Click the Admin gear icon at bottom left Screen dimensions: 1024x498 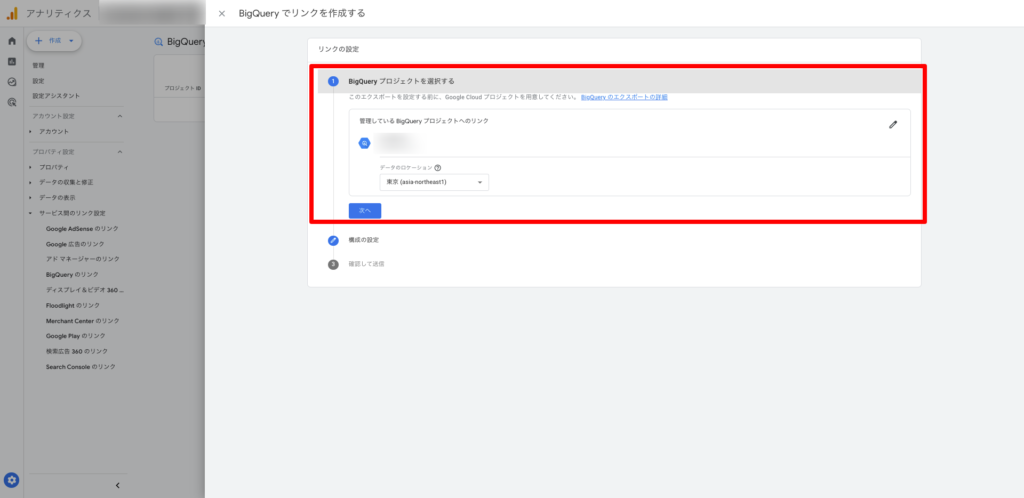pos(12,480)
